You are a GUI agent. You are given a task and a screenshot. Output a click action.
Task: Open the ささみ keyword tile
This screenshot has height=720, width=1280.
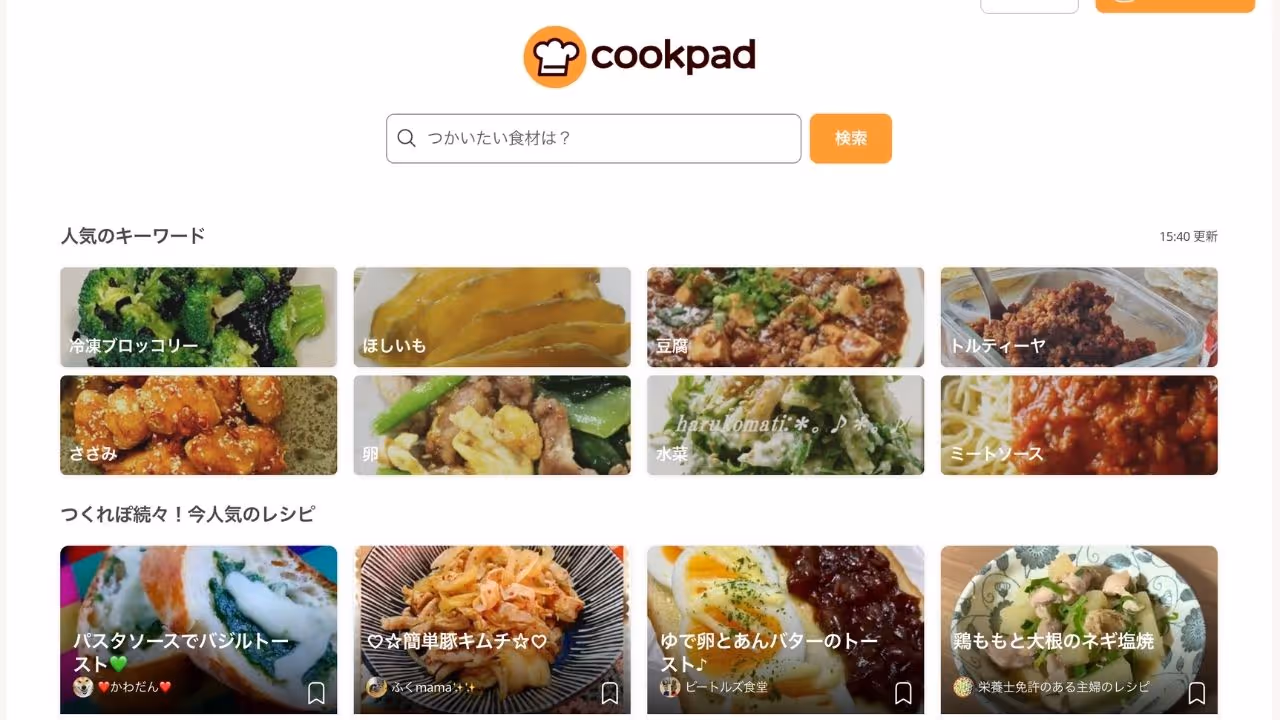tap(199, 425)
